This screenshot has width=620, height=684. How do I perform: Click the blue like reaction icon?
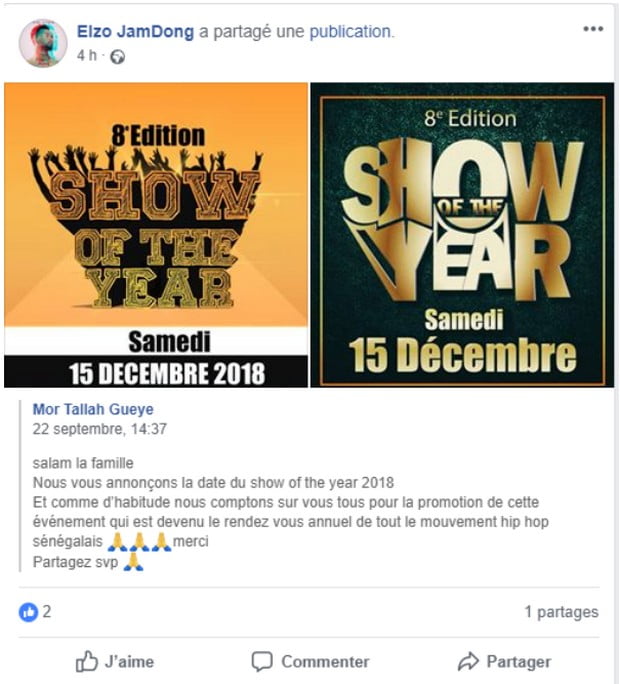[x=28, y=612]
